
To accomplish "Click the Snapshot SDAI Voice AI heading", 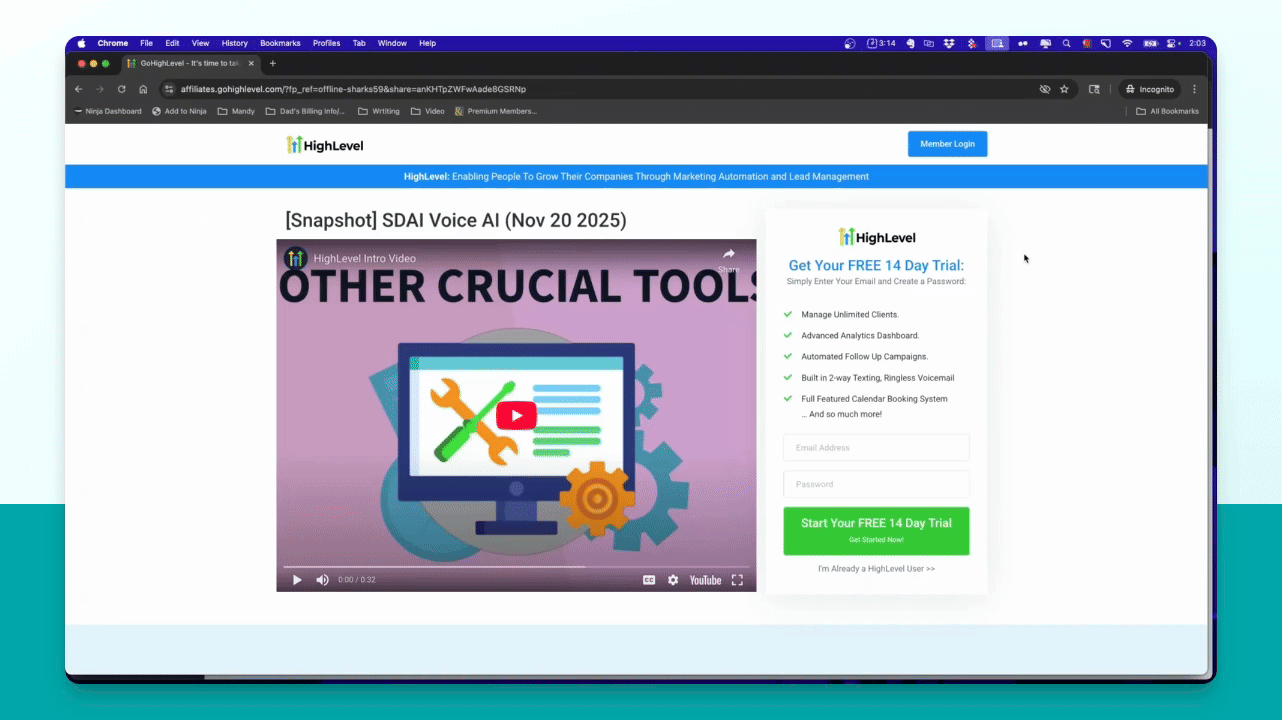I will [x=456, y=220].
